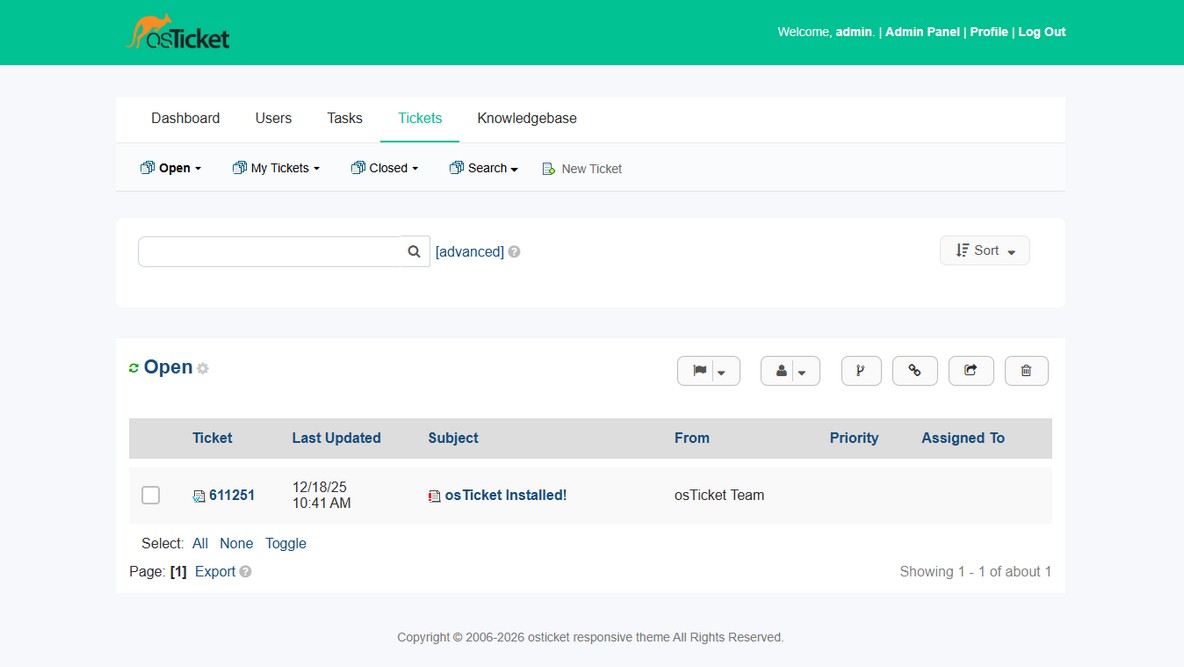Click the link tickets chain icon
This screenshot has width=1184, height=667.
[914, 371]
